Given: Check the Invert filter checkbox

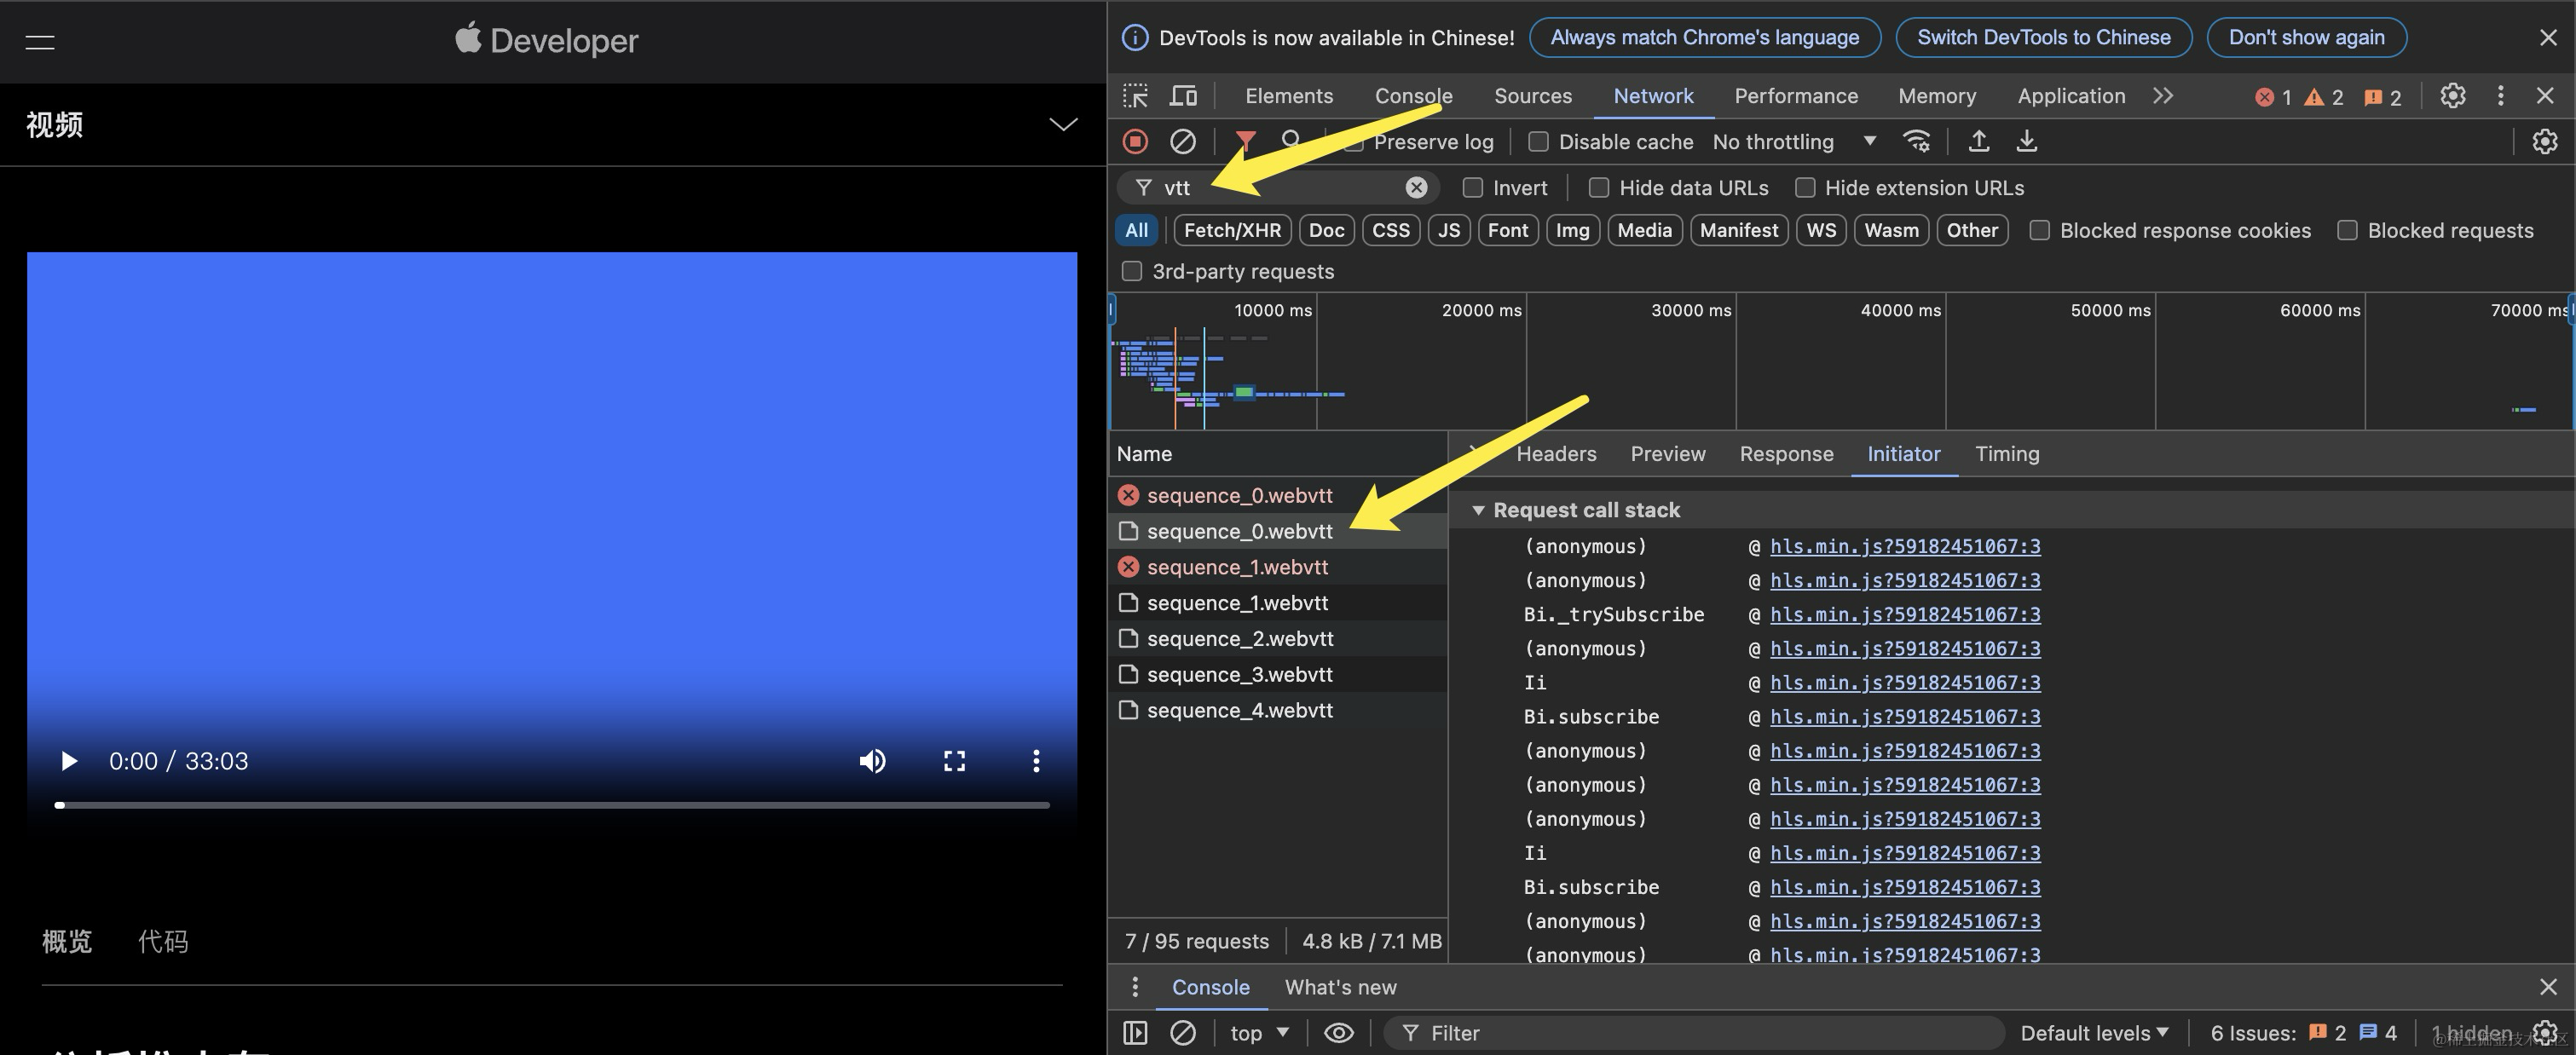Looking at the screenshot, I should (x=1472, y=188).
